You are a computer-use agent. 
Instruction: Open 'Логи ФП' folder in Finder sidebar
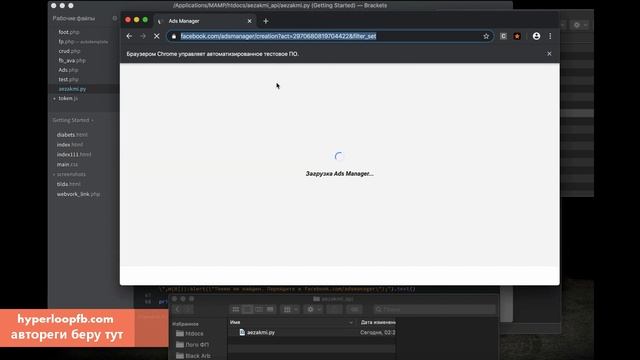(x=192, y=344)
